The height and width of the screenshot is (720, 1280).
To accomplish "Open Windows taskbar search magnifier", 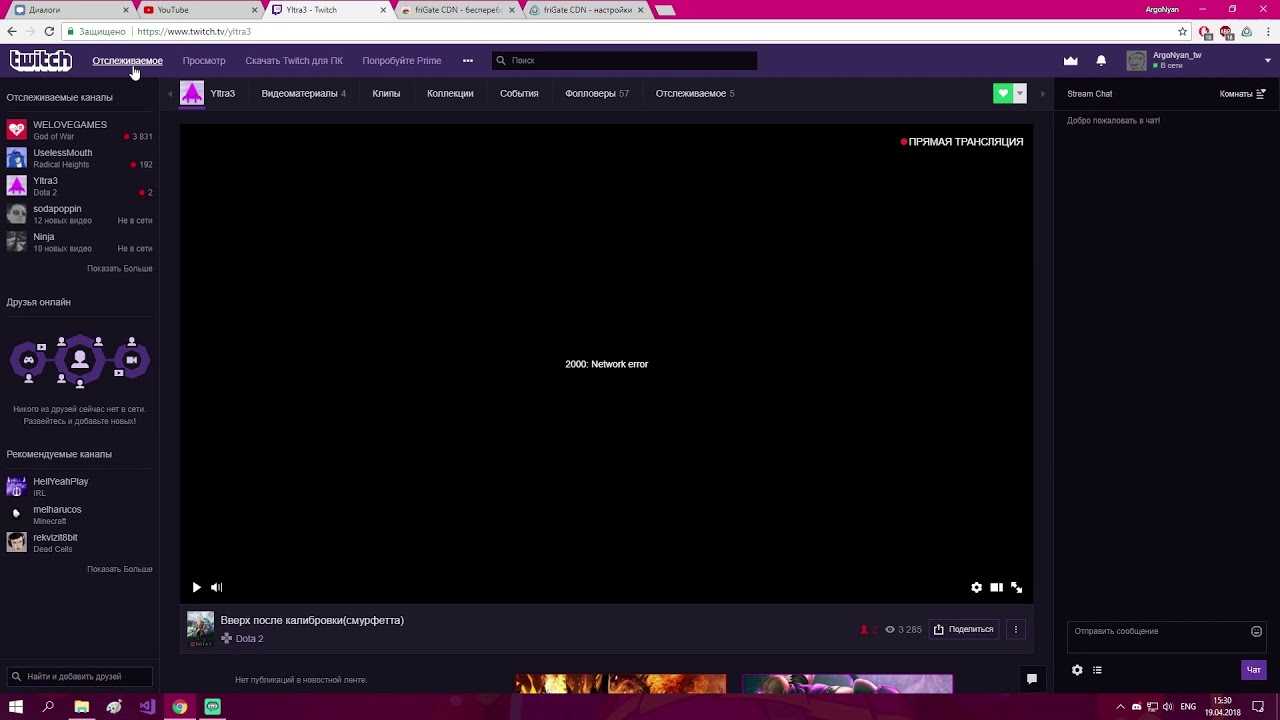I will [48, 707].
